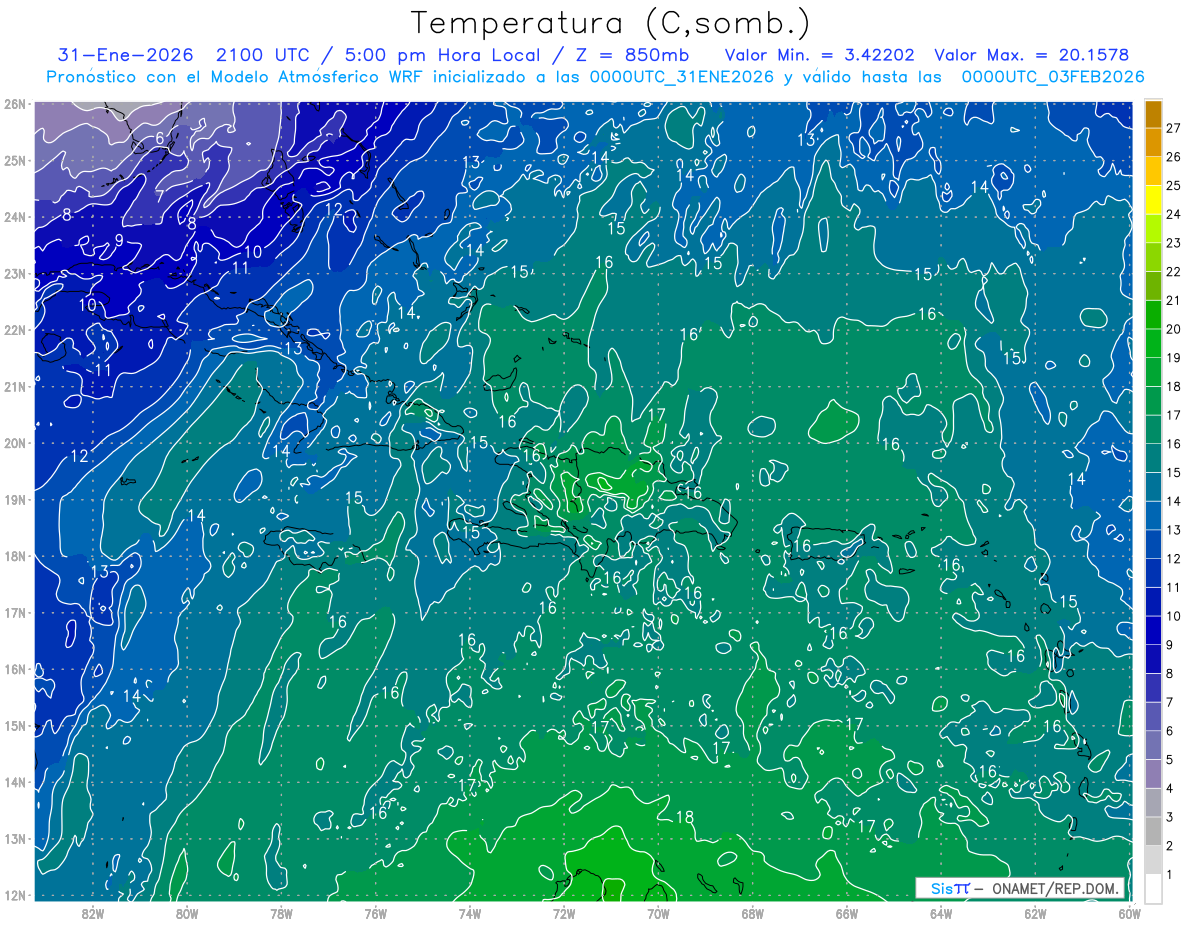Click the 12N latitude axis label

tap(14, 895)
